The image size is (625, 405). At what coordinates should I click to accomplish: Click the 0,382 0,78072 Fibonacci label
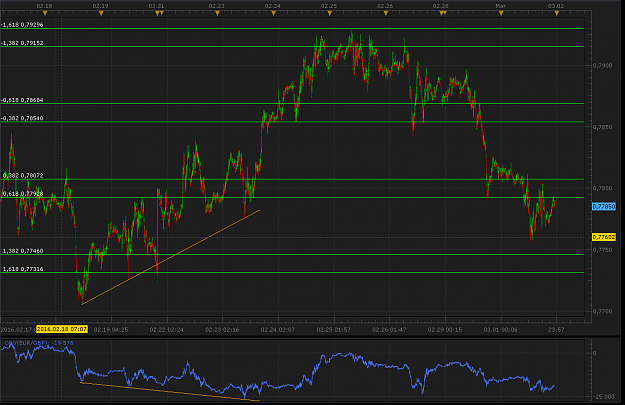pyautogui.click(x=23, y=175)
